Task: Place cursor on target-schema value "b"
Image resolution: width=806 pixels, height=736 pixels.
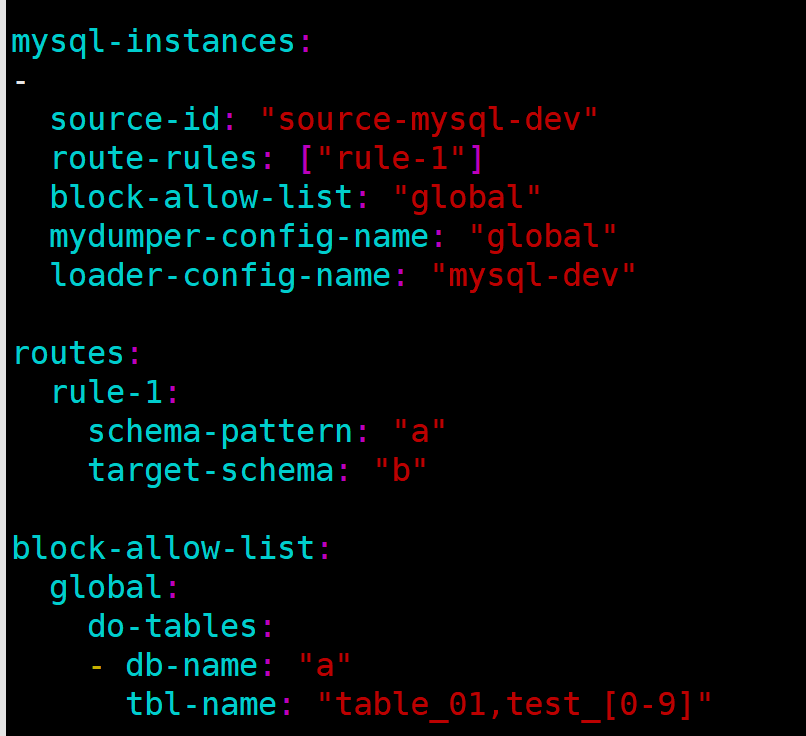Action: pos(401,470)
